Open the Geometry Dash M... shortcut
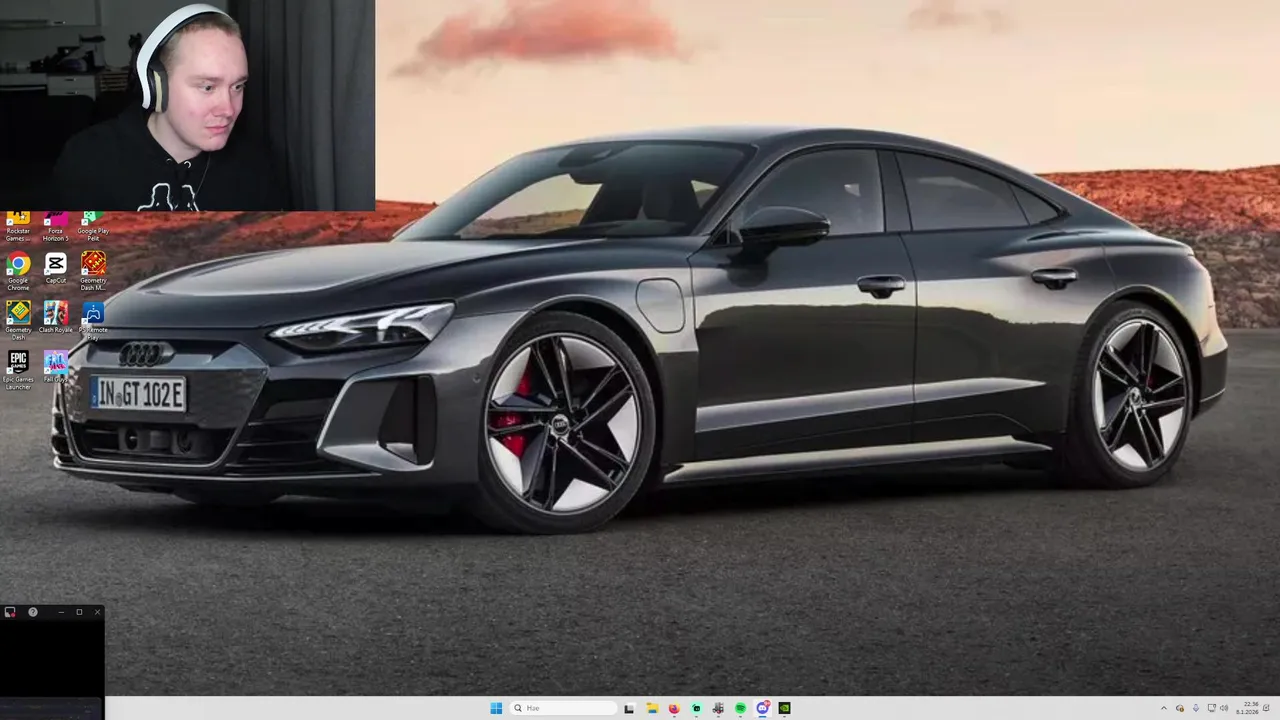This screenshot has width=1280, height=720. [x=93, y=271]
